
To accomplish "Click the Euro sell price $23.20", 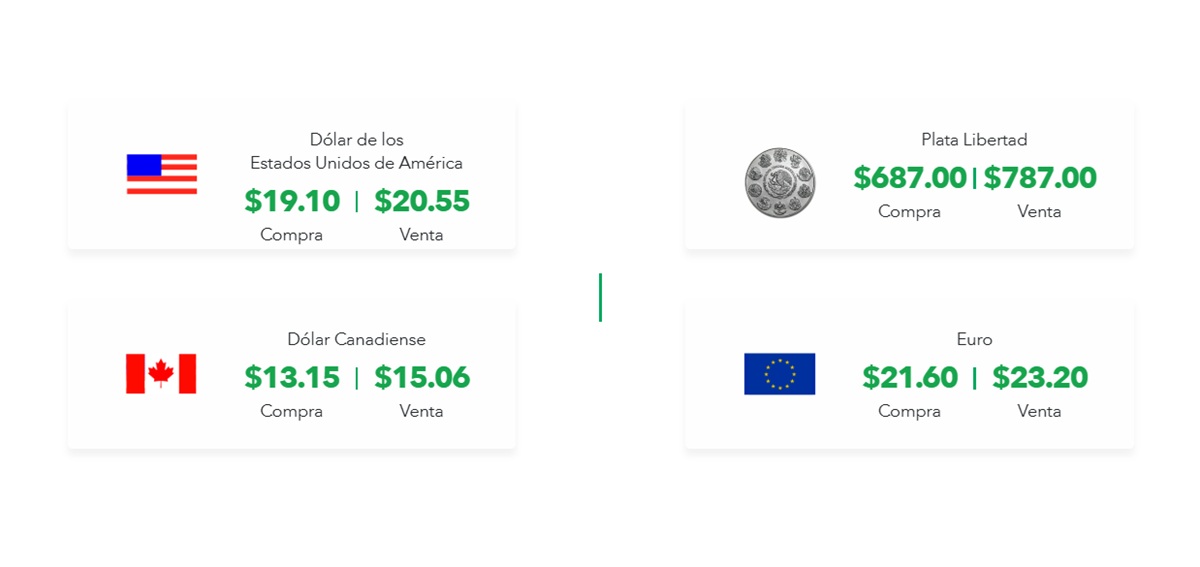I will coord(1040,377).
